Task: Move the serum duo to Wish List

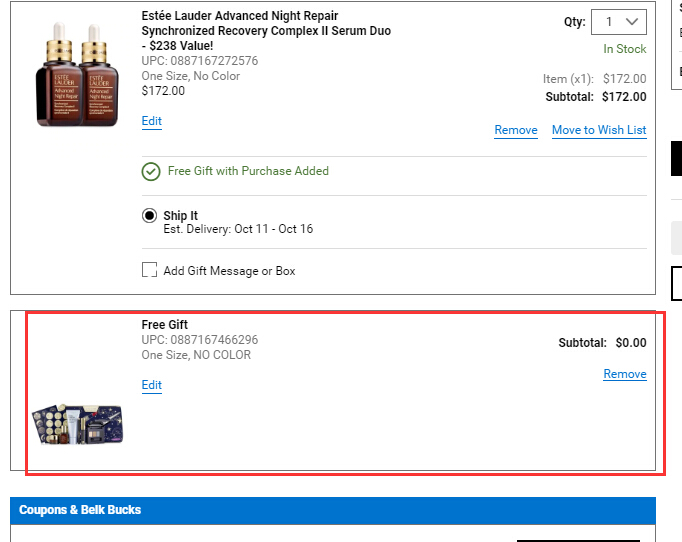Action: tap(599, 130)
